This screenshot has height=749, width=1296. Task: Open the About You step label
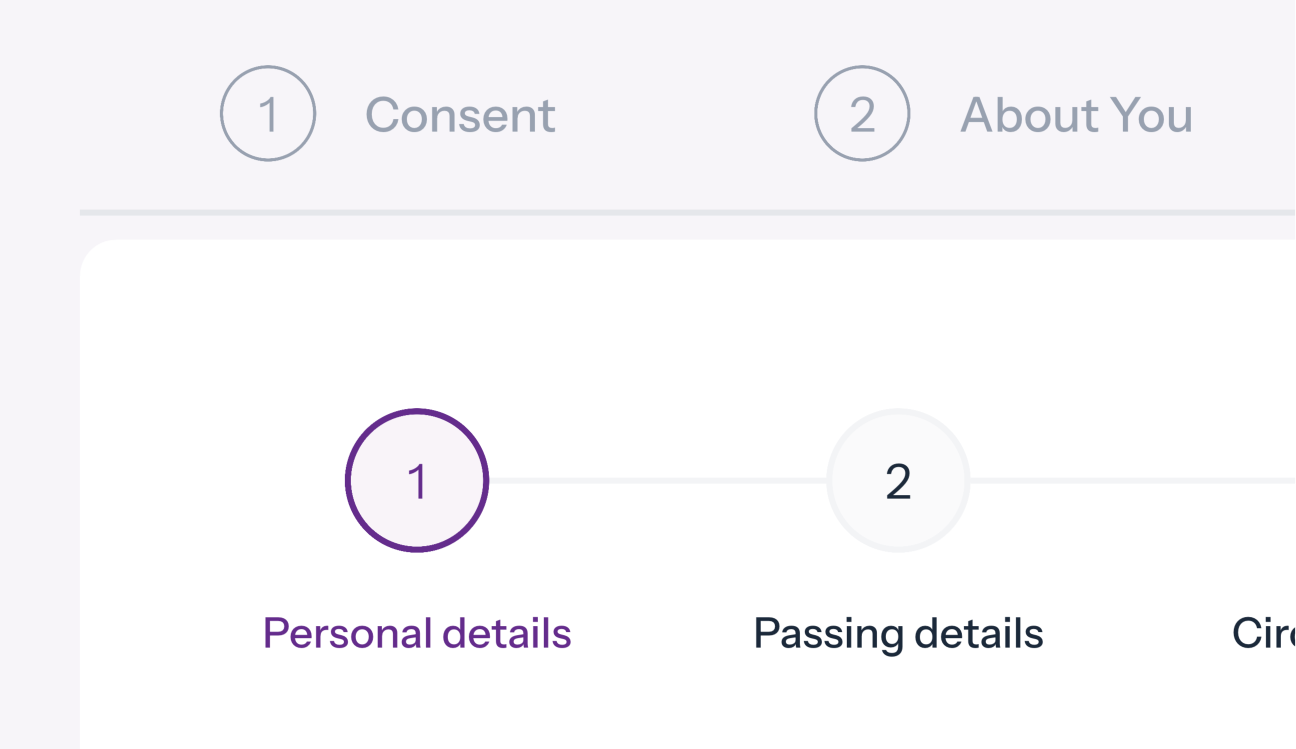pos(1076,115)
